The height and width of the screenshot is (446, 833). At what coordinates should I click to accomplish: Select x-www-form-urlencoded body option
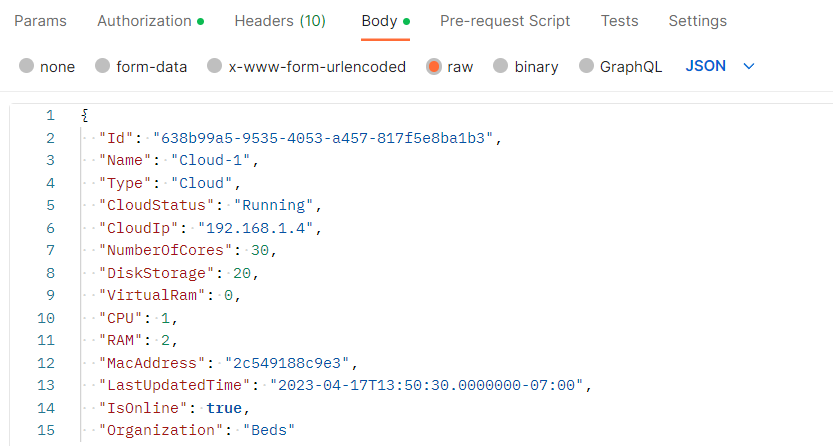(215, 66)
